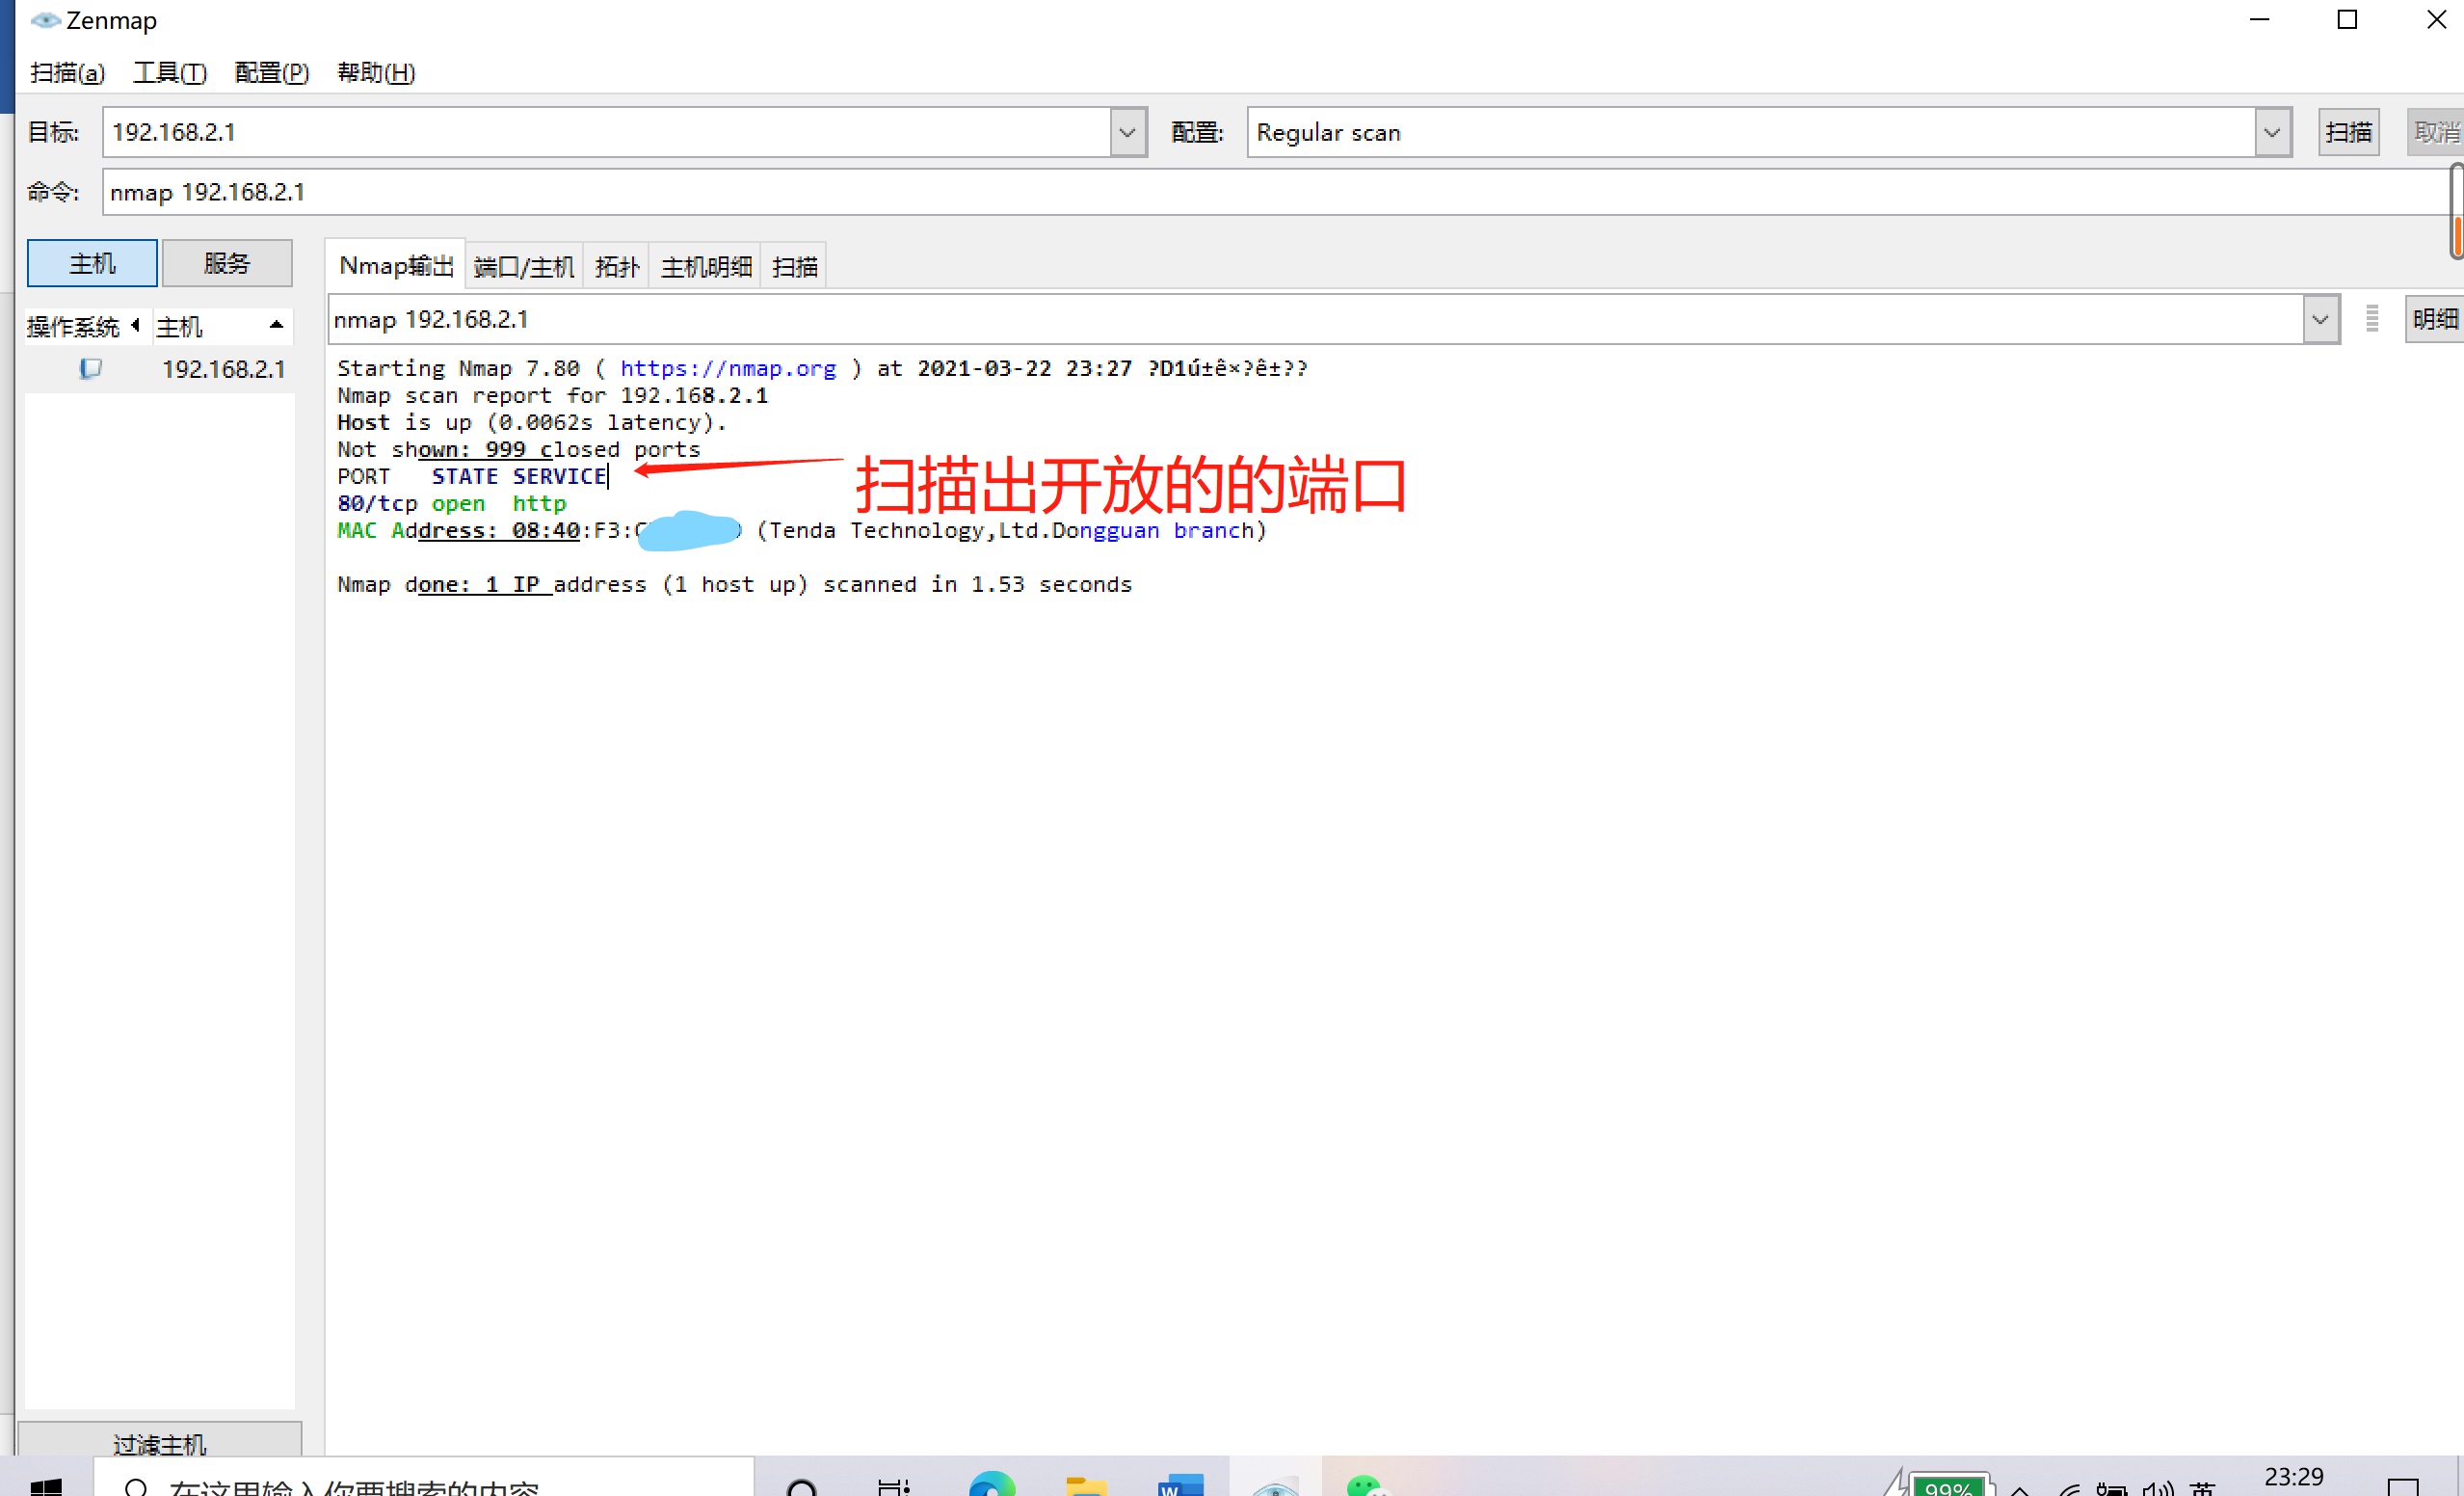This screenshot has height=1496, width=2464.
Task: Click the 80/tcp port line
Action: tap(452, 503)
